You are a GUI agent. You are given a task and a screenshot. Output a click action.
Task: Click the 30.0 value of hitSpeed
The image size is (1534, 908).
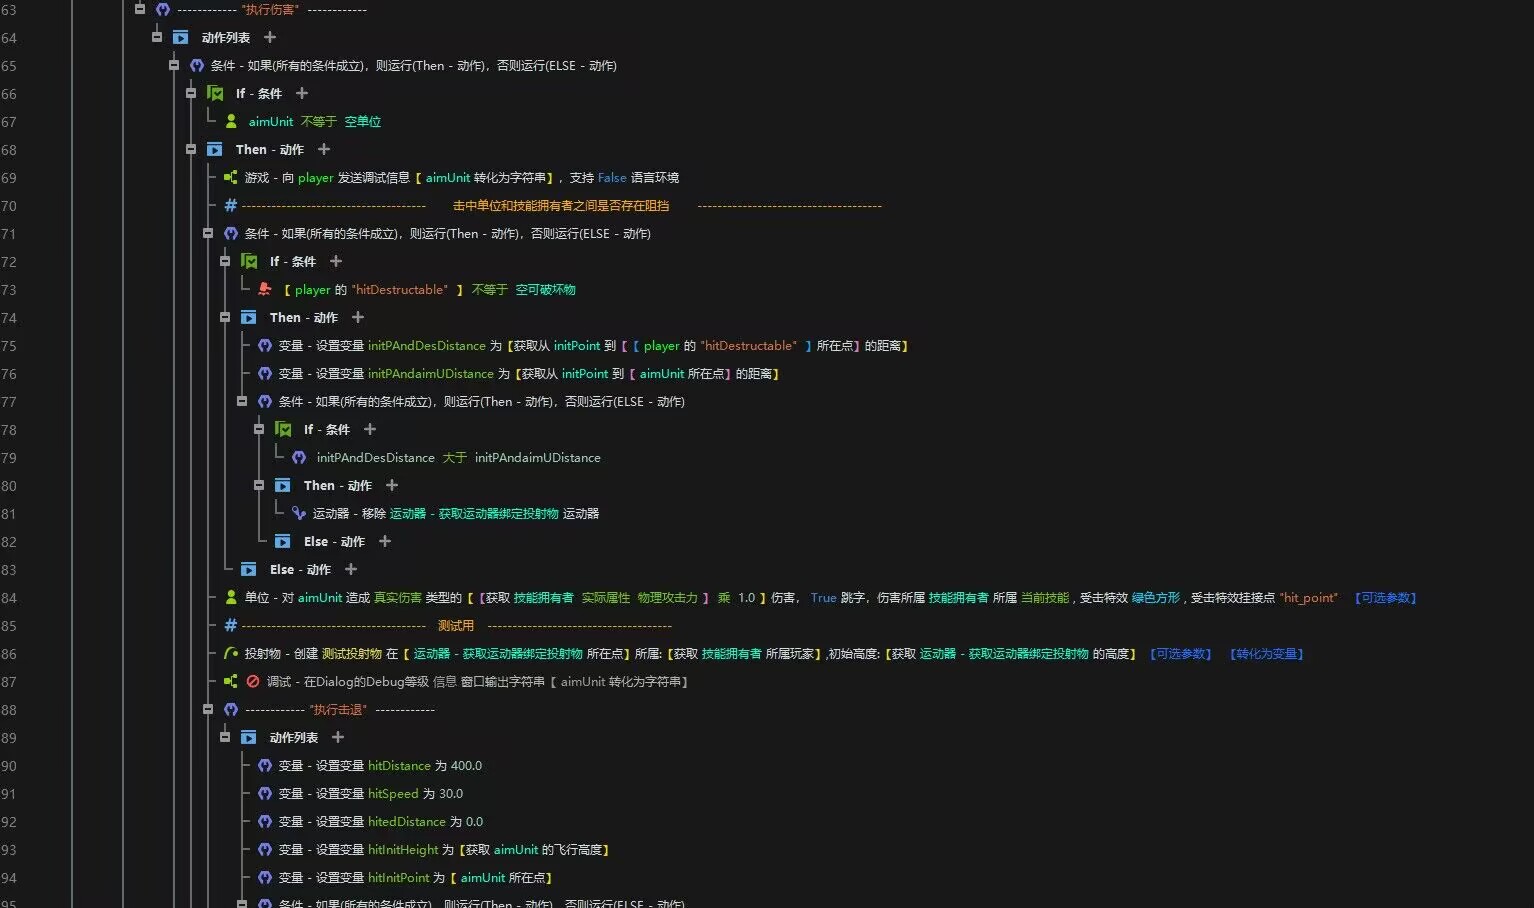[451, 794]
